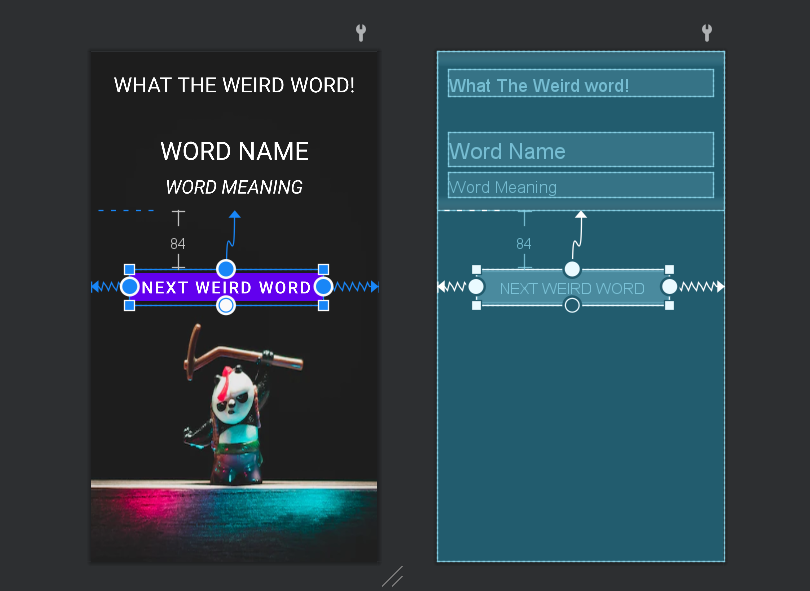This screenshot has height=591, width=810.
Task: Open the 84 margin dropdown in design view
Action: 178,243
